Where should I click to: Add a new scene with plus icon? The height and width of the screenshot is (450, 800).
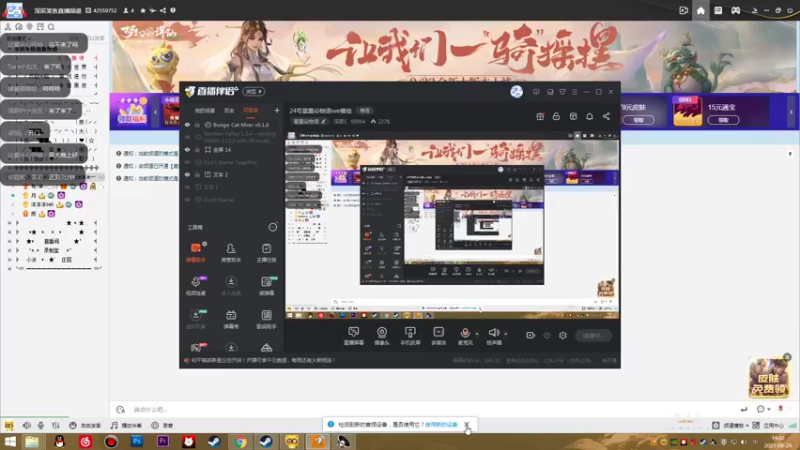[x=277, y=110]
